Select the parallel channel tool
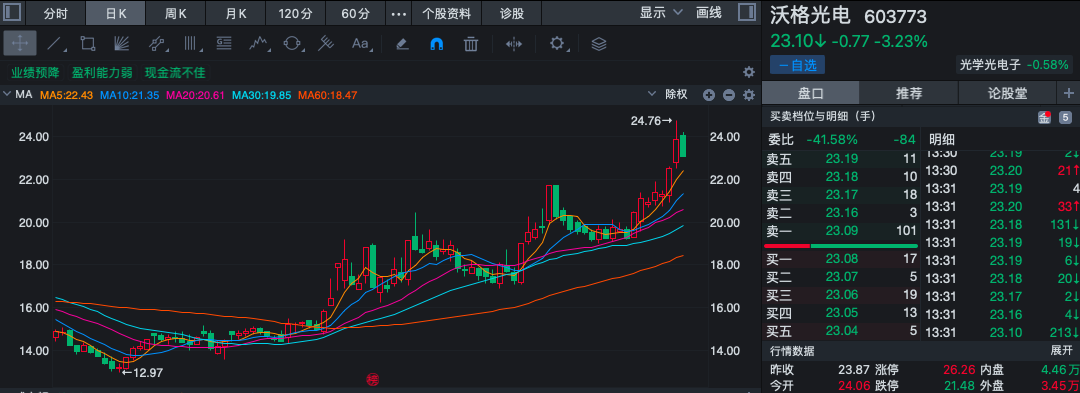The width and height of the screenshot is (1080, 393). pyautogui.click(x=158, y=44)
